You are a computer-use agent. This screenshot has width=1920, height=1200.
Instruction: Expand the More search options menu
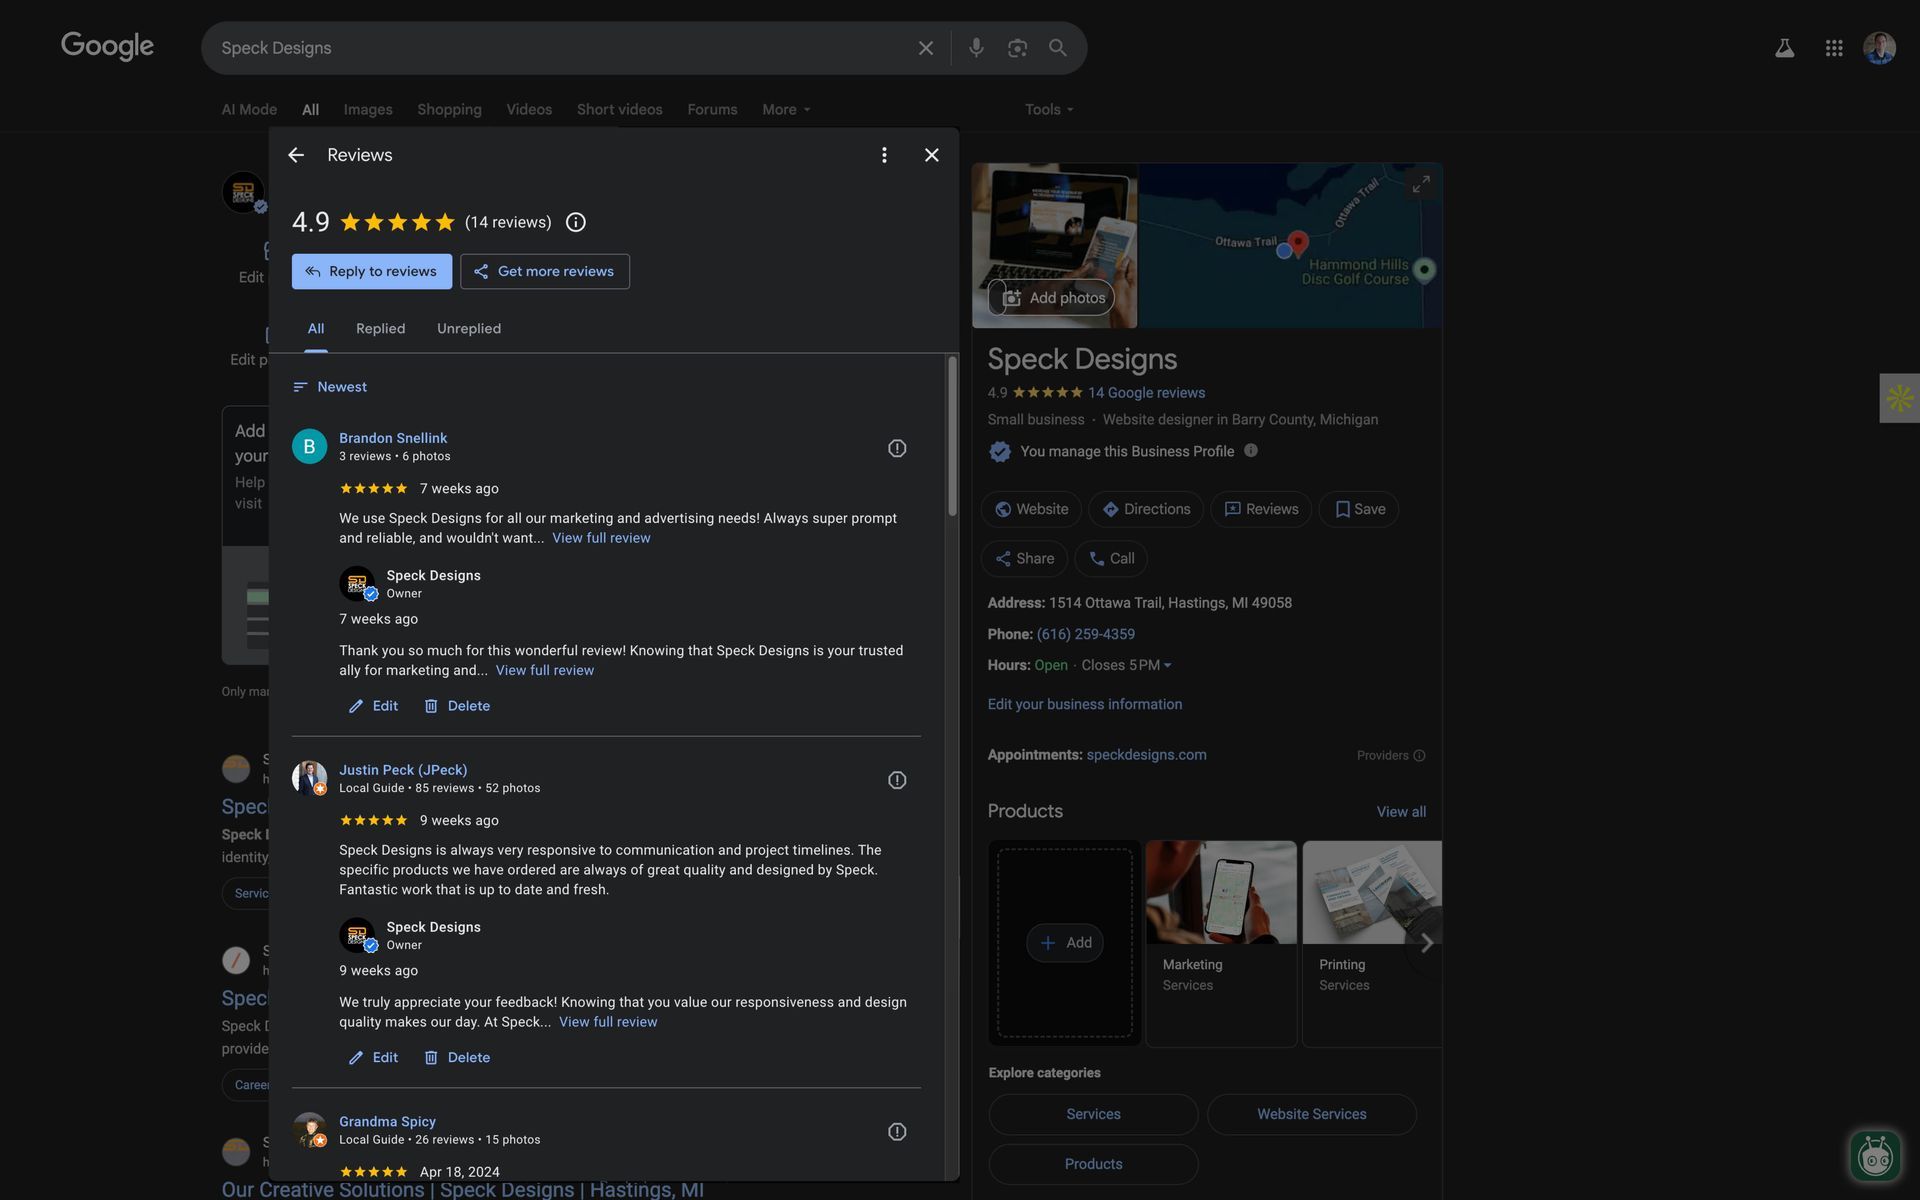point(786,110)
